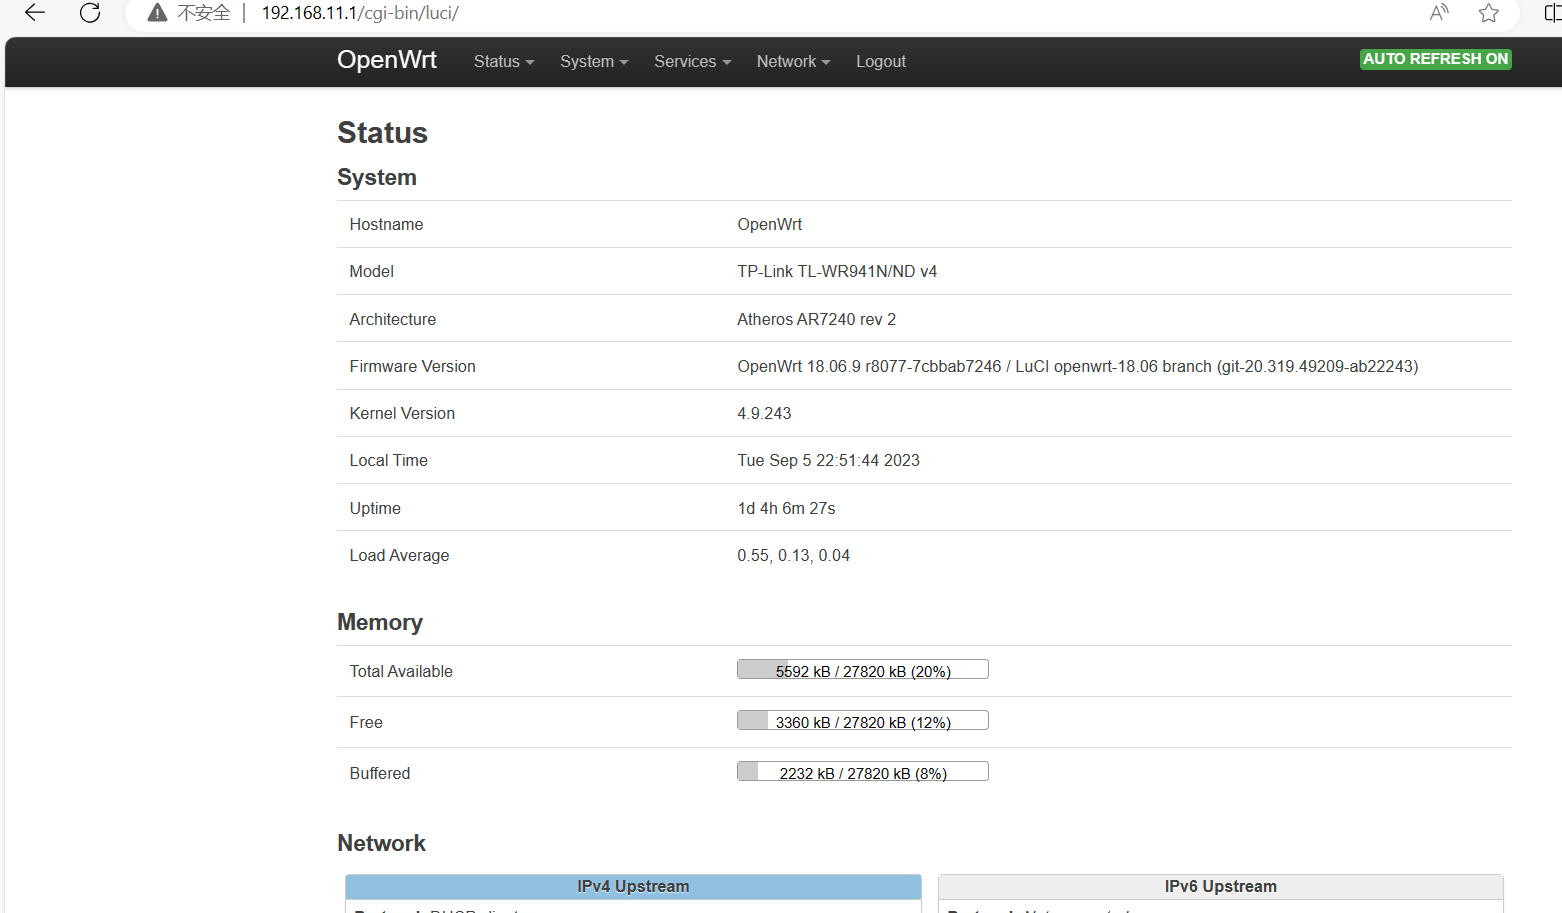
Task: Click the browser address bar
Action: pyautogui.click(x=700, y=13)
